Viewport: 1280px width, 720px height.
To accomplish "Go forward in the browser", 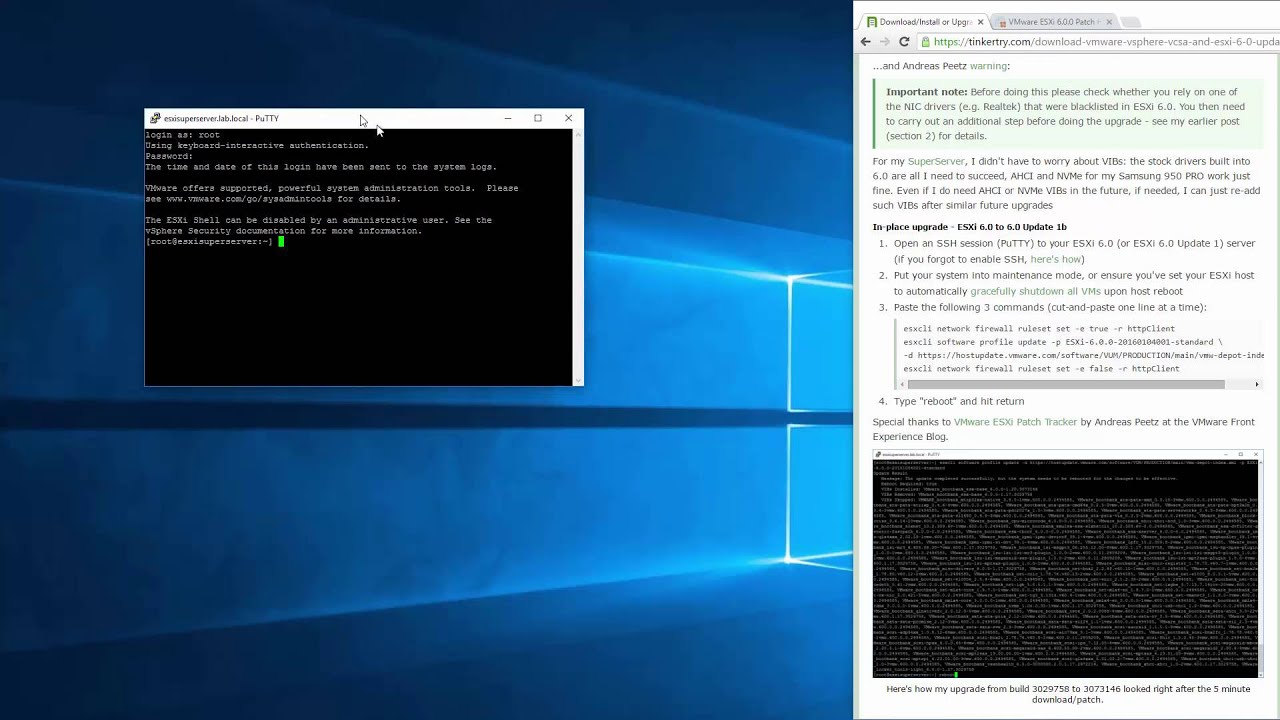I will point(885,42).
